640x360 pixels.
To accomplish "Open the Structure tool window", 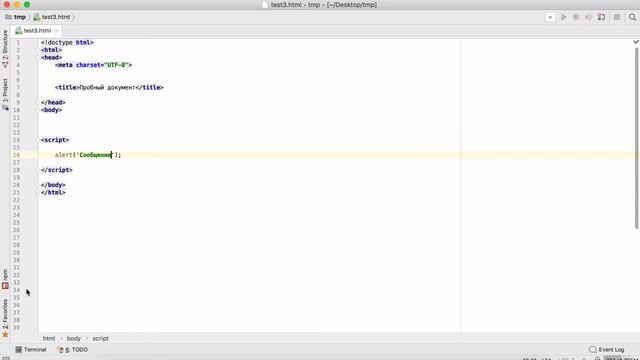I will click(5, 48).
